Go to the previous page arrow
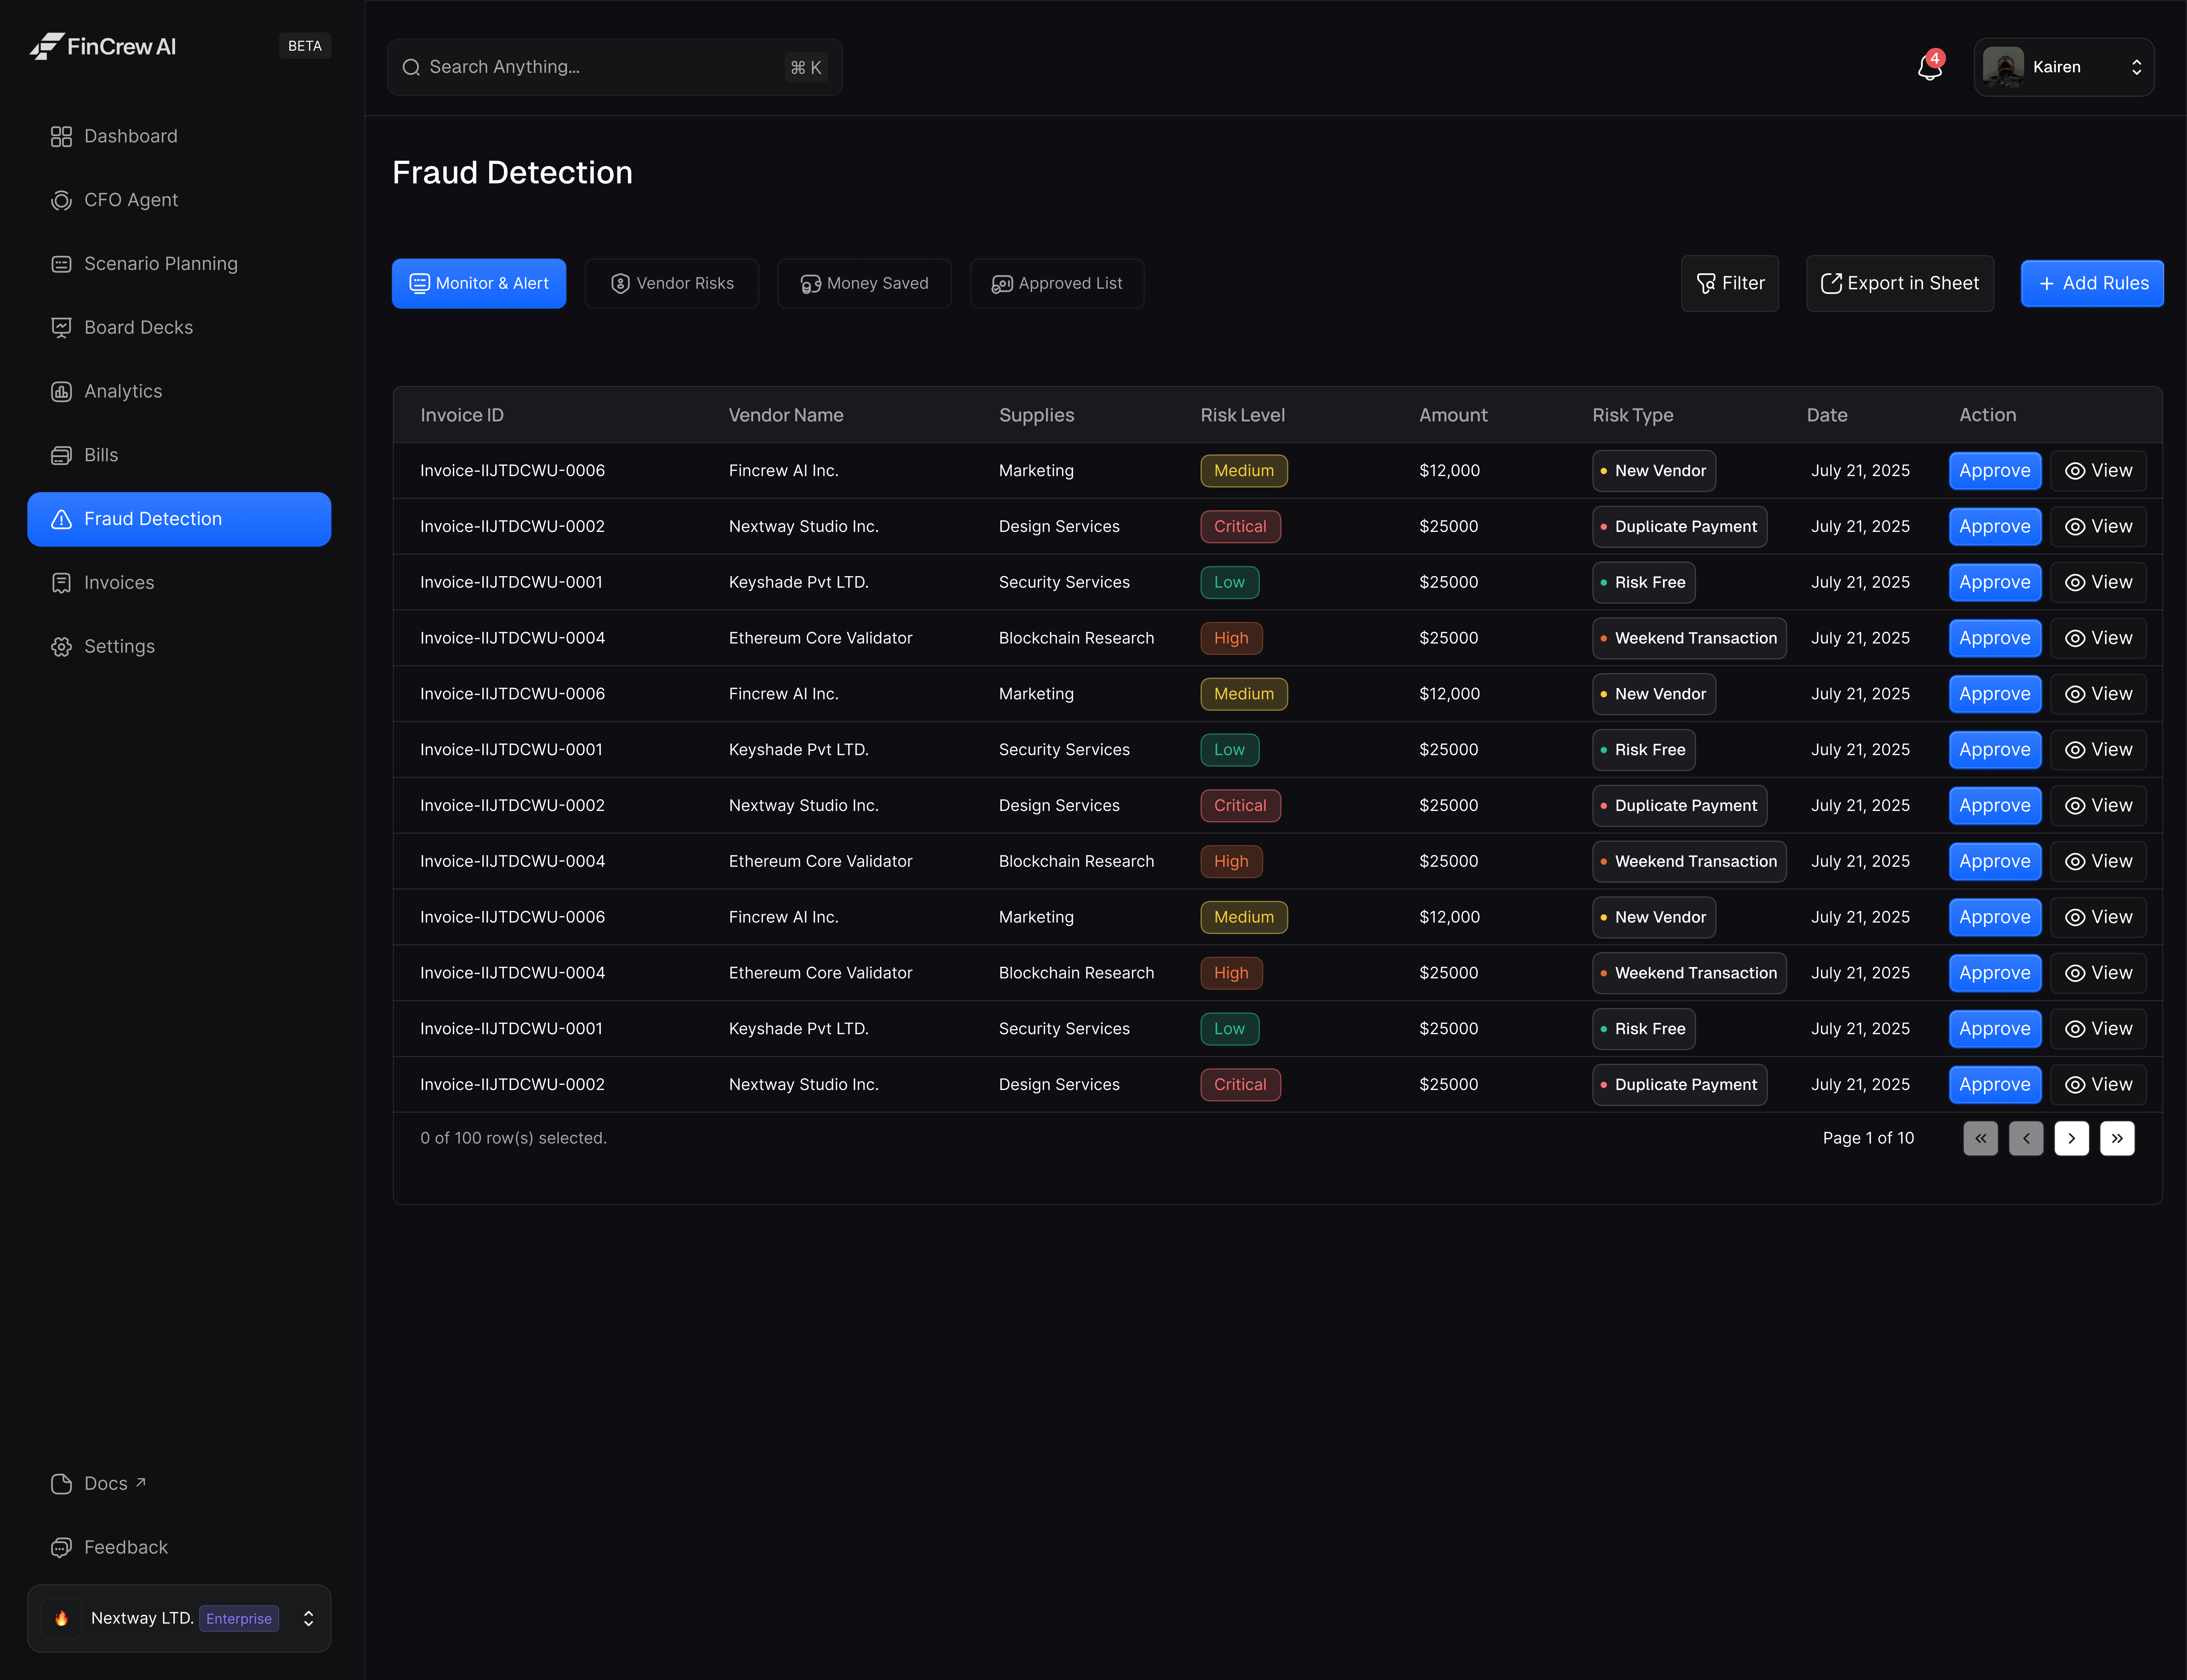Screen dimensions: 2187x1680 [x=2026, y=1138]
